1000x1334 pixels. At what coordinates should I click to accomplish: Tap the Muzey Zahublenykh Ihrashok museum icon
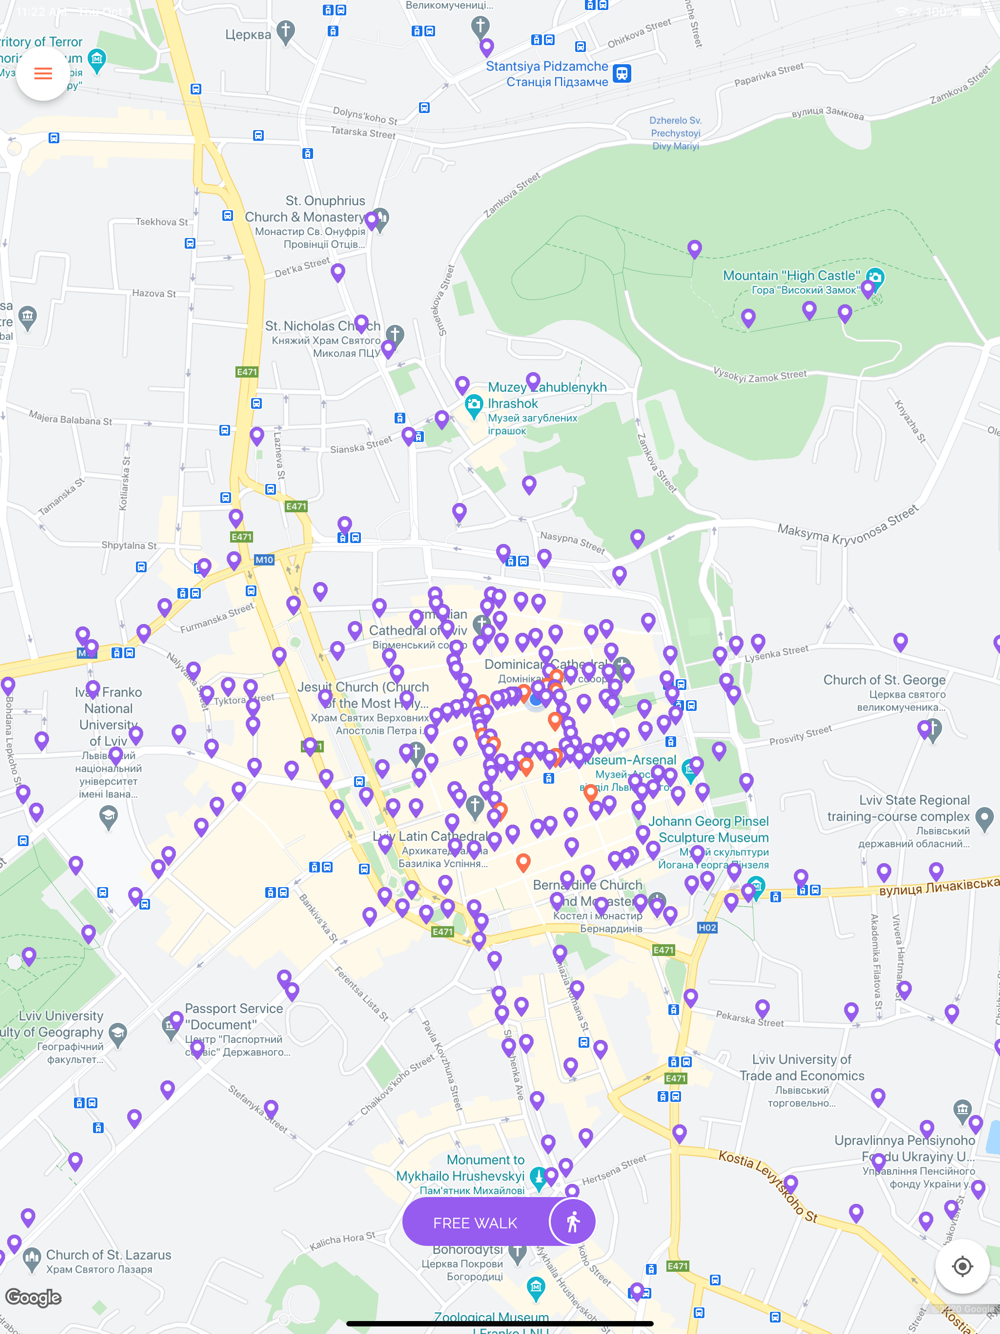[474, 405]
